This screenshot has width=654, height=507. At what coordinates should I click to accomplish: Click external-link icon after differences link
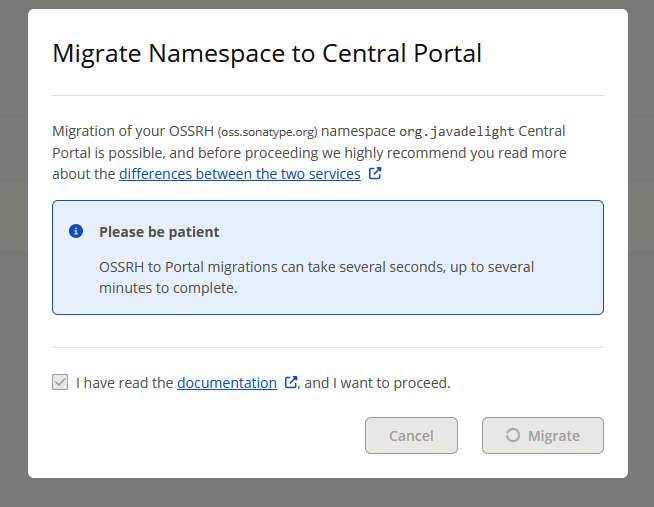[x=375, y=173]
